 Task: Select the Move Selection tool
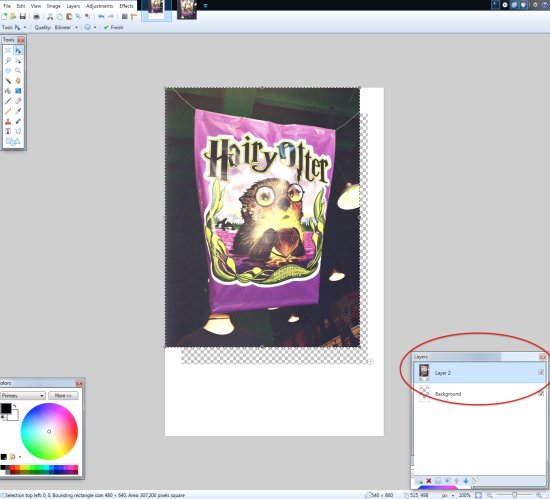point(18,61)
